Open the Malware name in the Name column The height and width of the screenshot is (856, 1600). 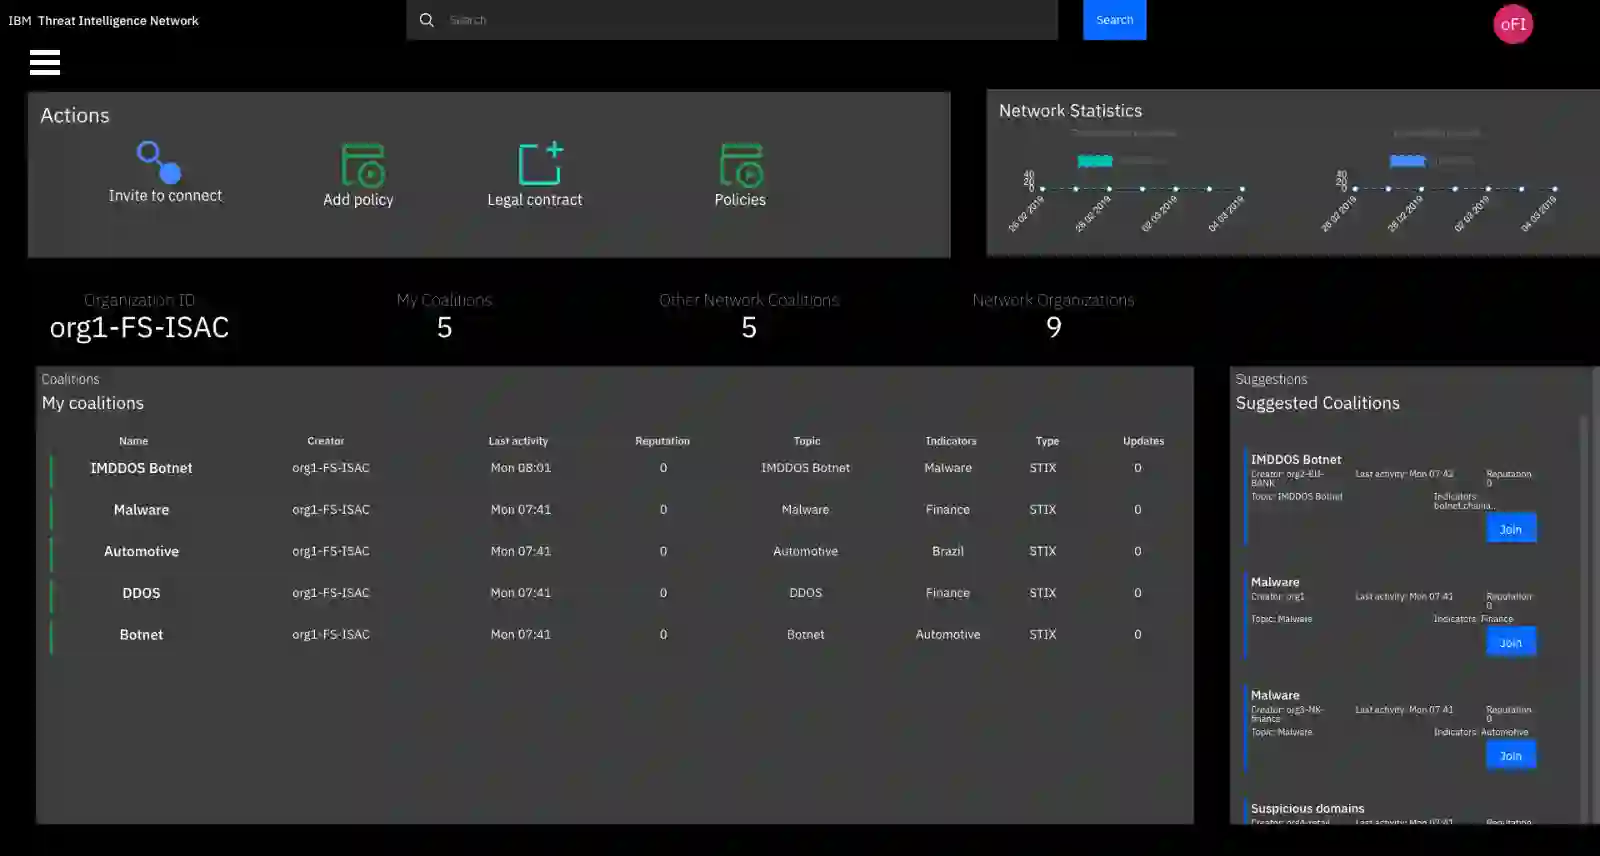(141, 510)
